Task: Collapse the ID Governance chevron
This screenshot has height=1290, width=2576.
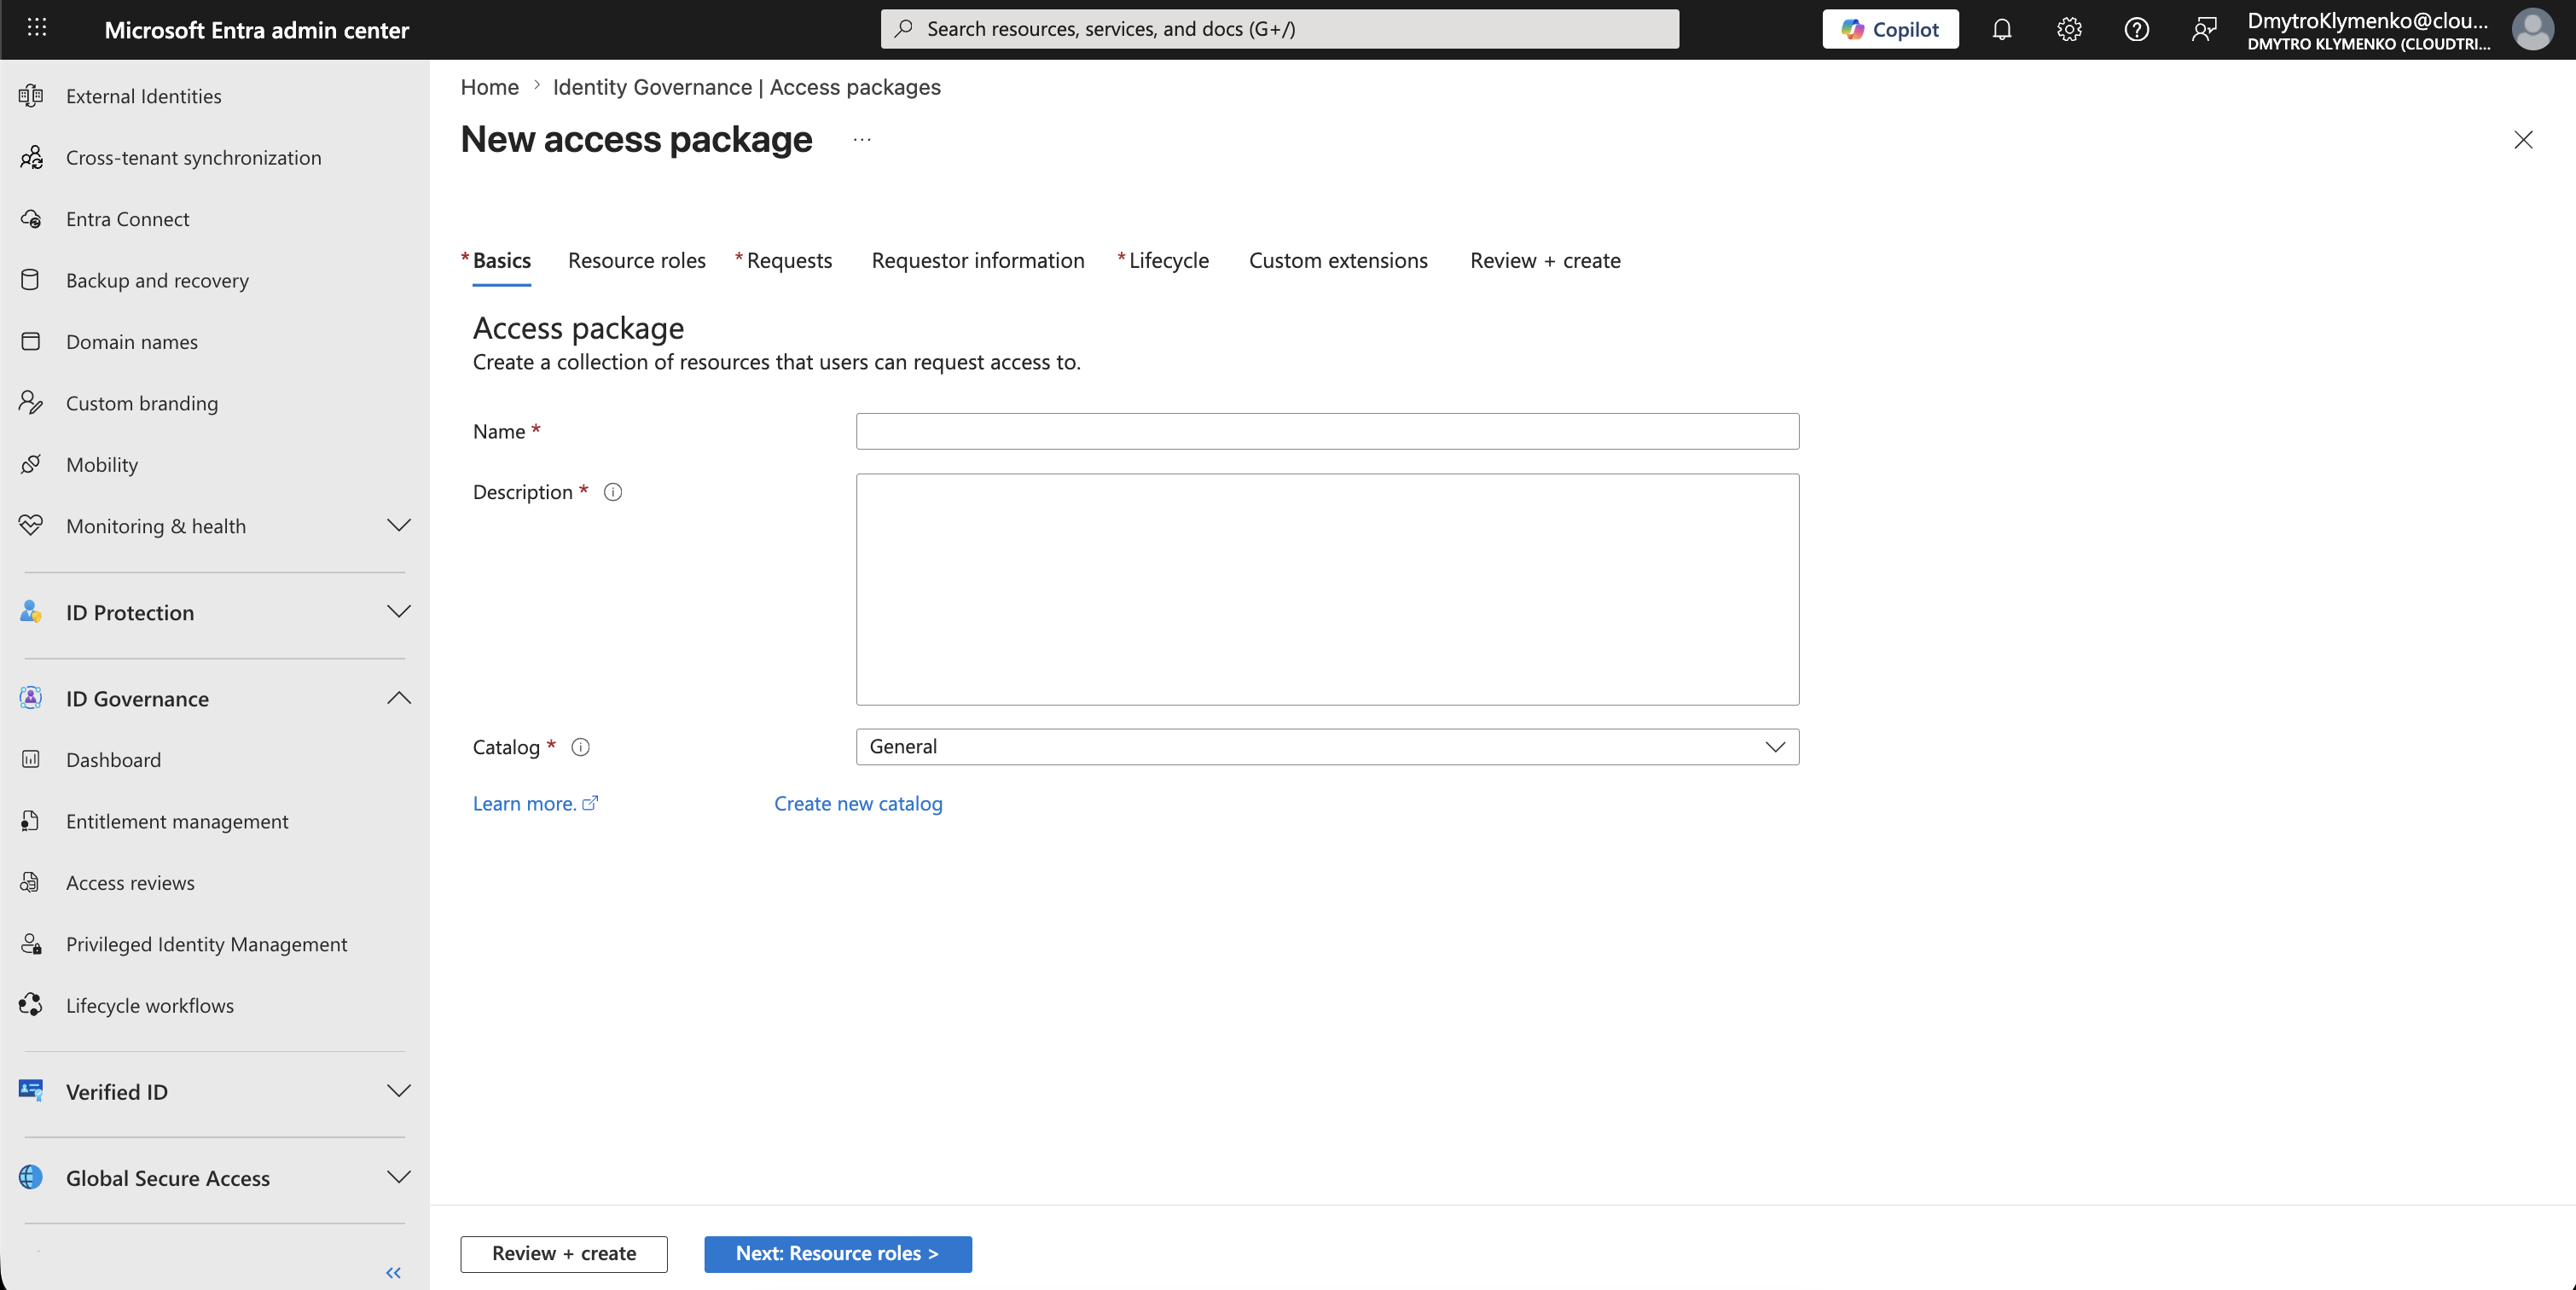Action: click(x=399, y=698)
